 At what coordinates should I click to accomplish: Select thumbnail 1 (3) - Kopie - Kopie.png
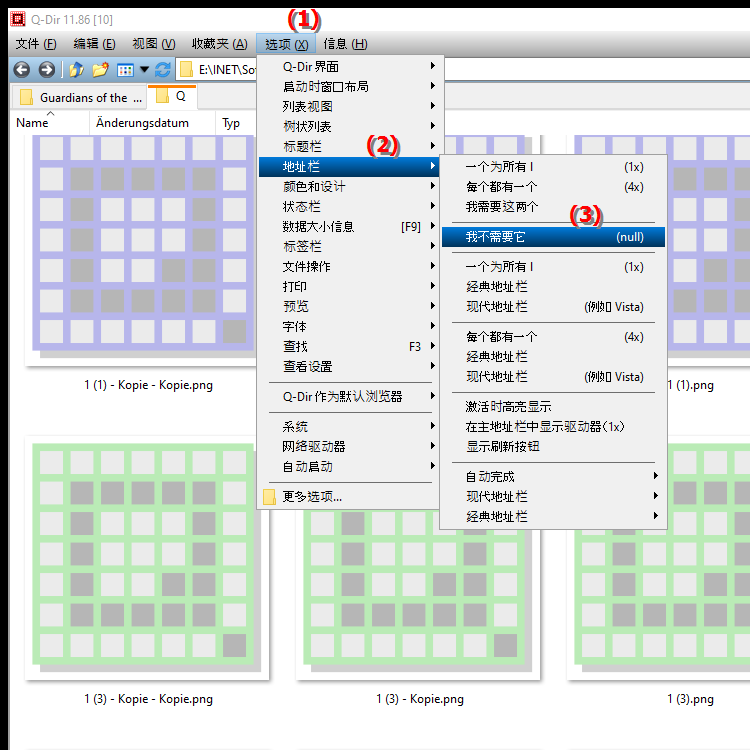tap(148, 565)
